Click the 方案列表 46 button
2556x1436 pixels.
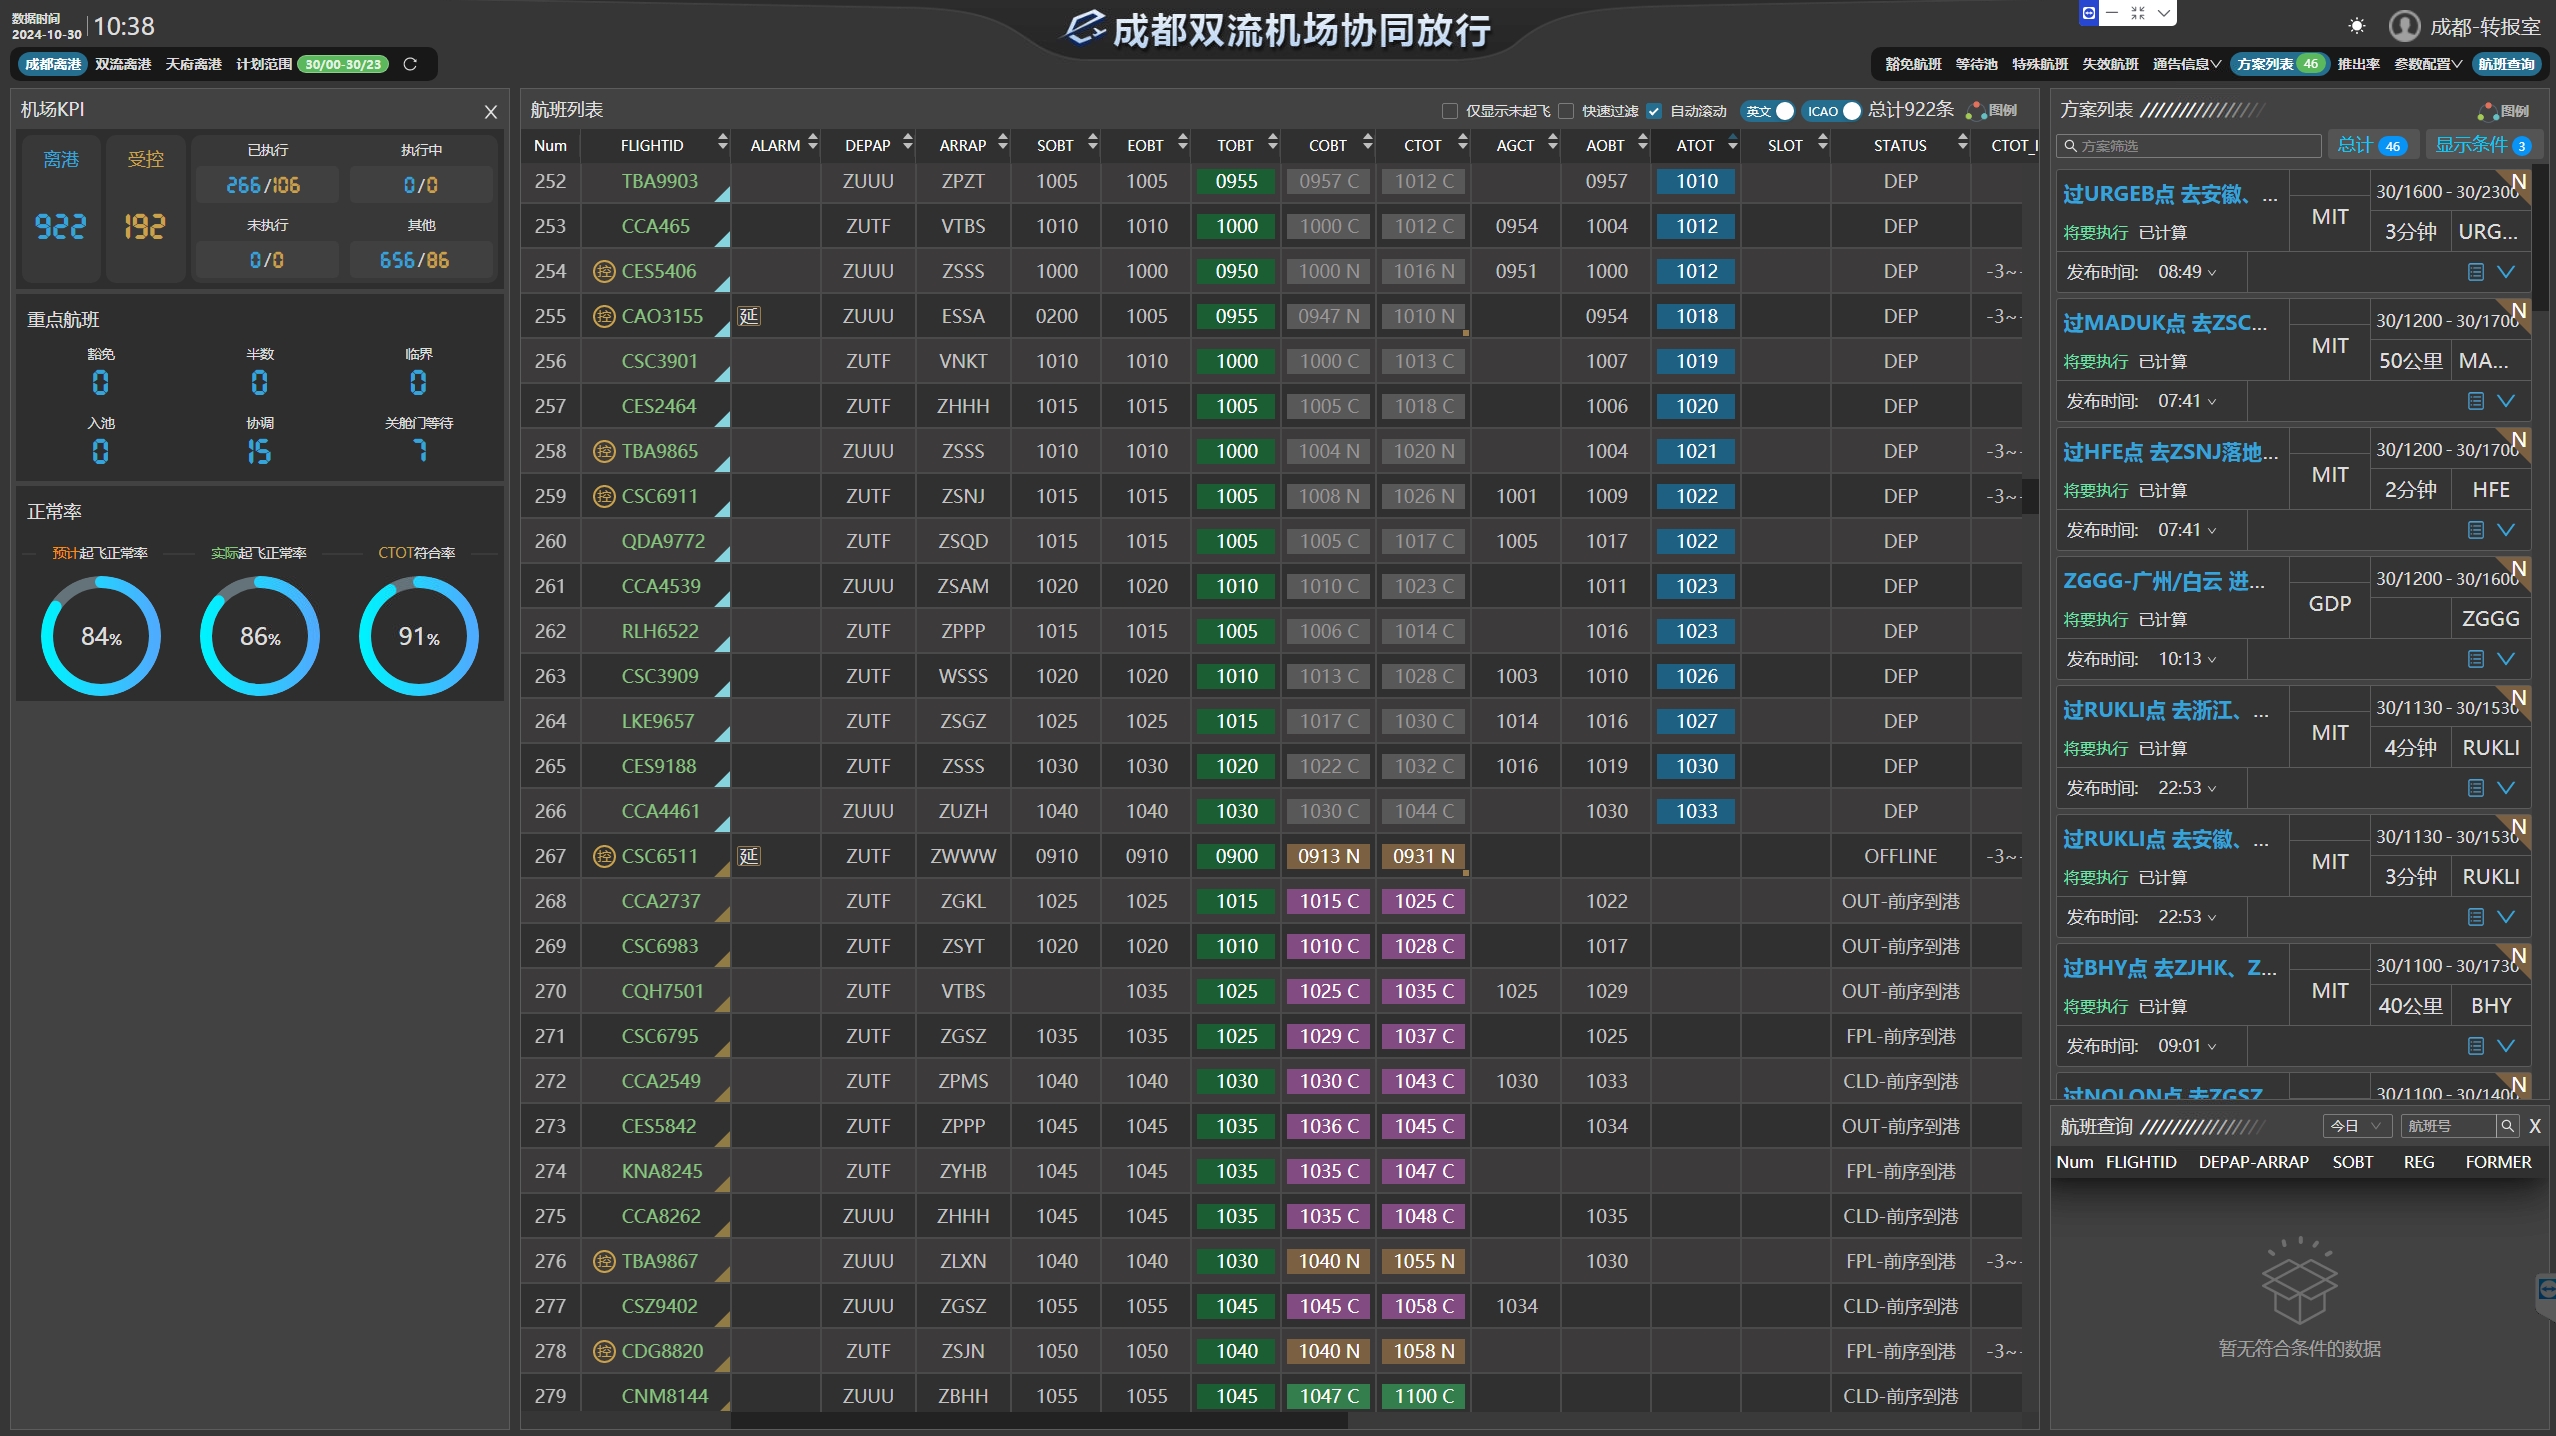pos(2279,64)
